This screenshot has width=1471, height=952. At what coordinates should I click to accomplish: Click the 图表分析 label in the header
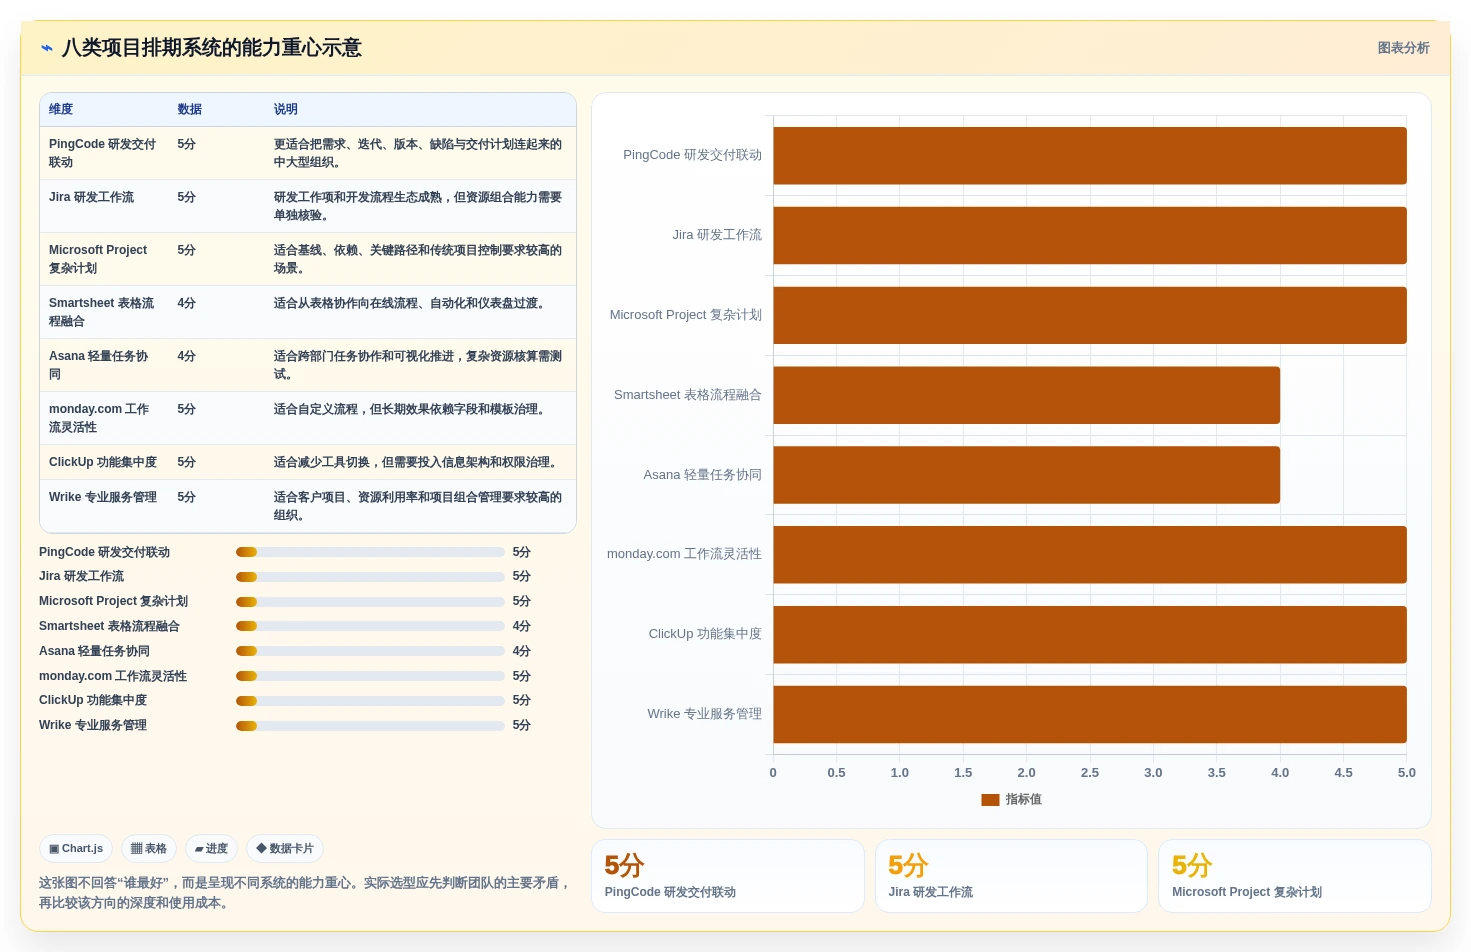point(1403,48)
